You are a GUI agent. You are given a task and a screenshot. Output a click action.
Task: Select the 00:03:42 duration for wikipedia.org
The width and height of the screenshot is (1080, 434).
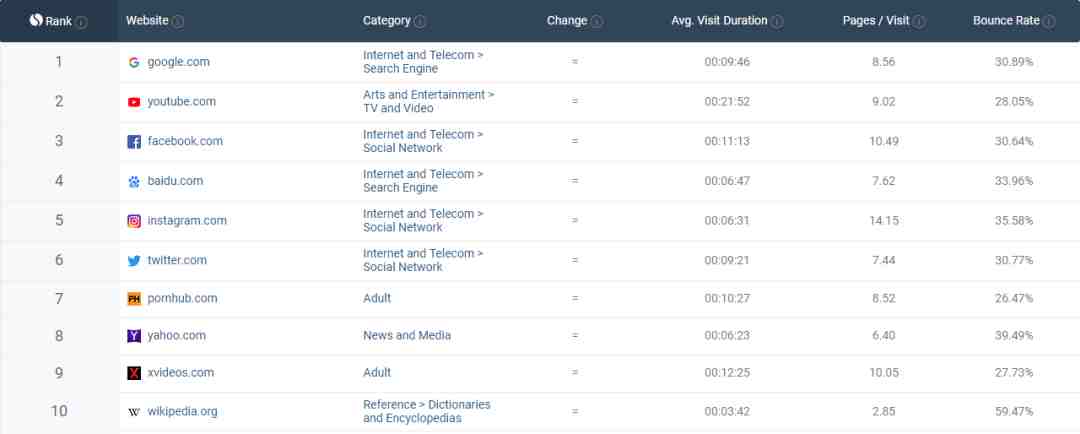pyautogui.click(x=727, y=411)
